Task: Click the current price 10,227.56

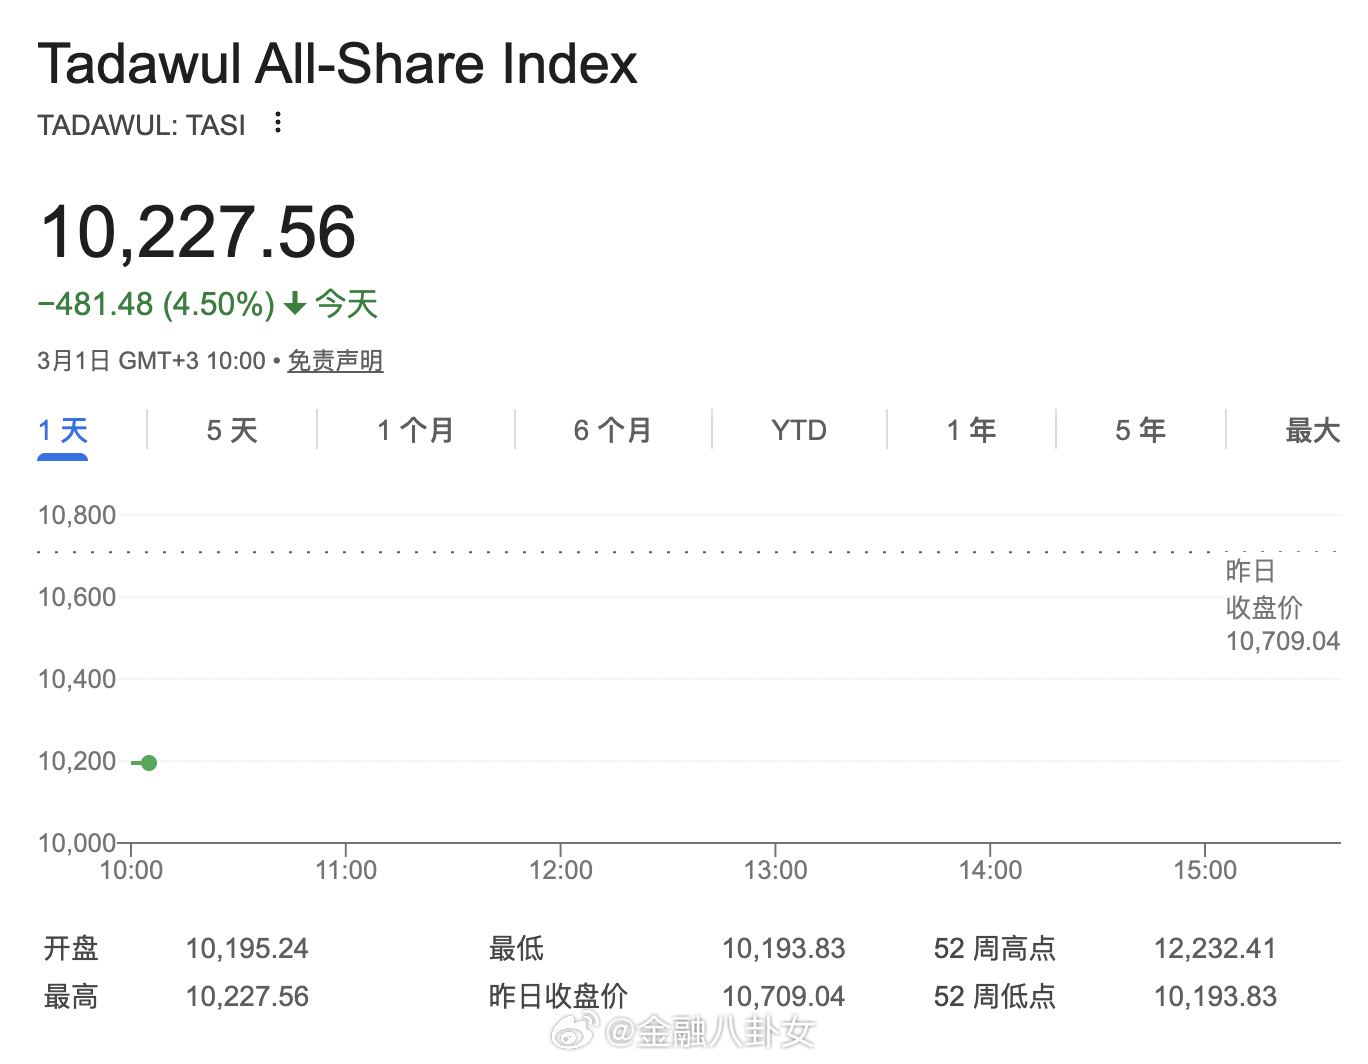Action: (x=197, y=231)
